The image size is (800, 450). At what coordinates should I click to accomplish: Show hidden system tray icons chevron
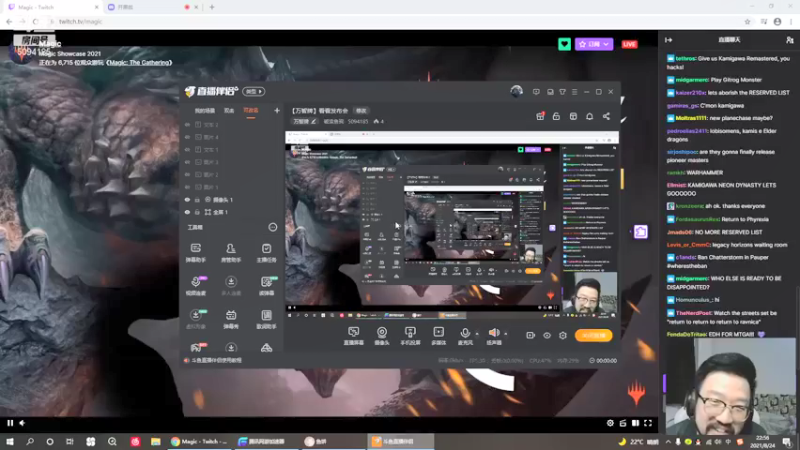click(668, 442)
